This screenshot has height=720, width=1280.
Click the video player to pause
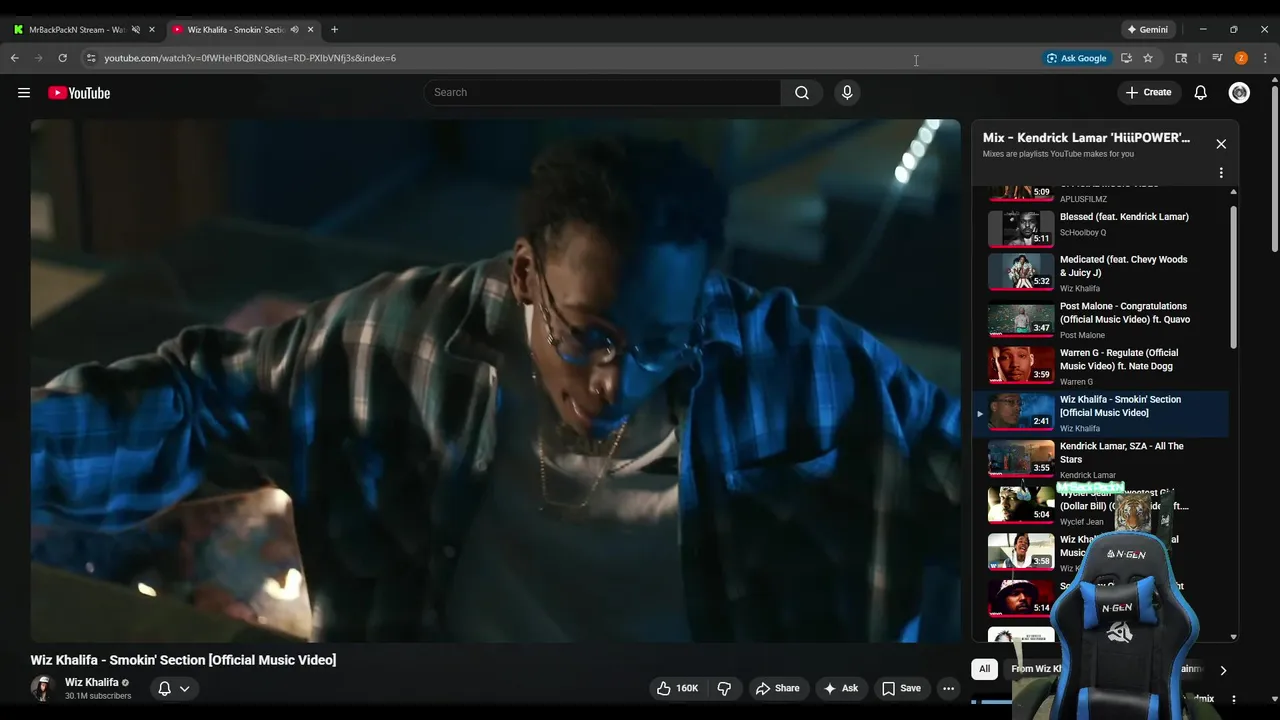pyautogui.click(x=495, y=381)
